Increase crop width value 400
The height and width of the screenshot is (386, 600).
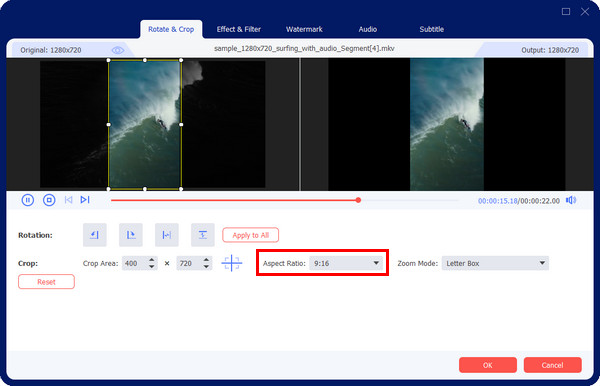[x=152, y=260]
